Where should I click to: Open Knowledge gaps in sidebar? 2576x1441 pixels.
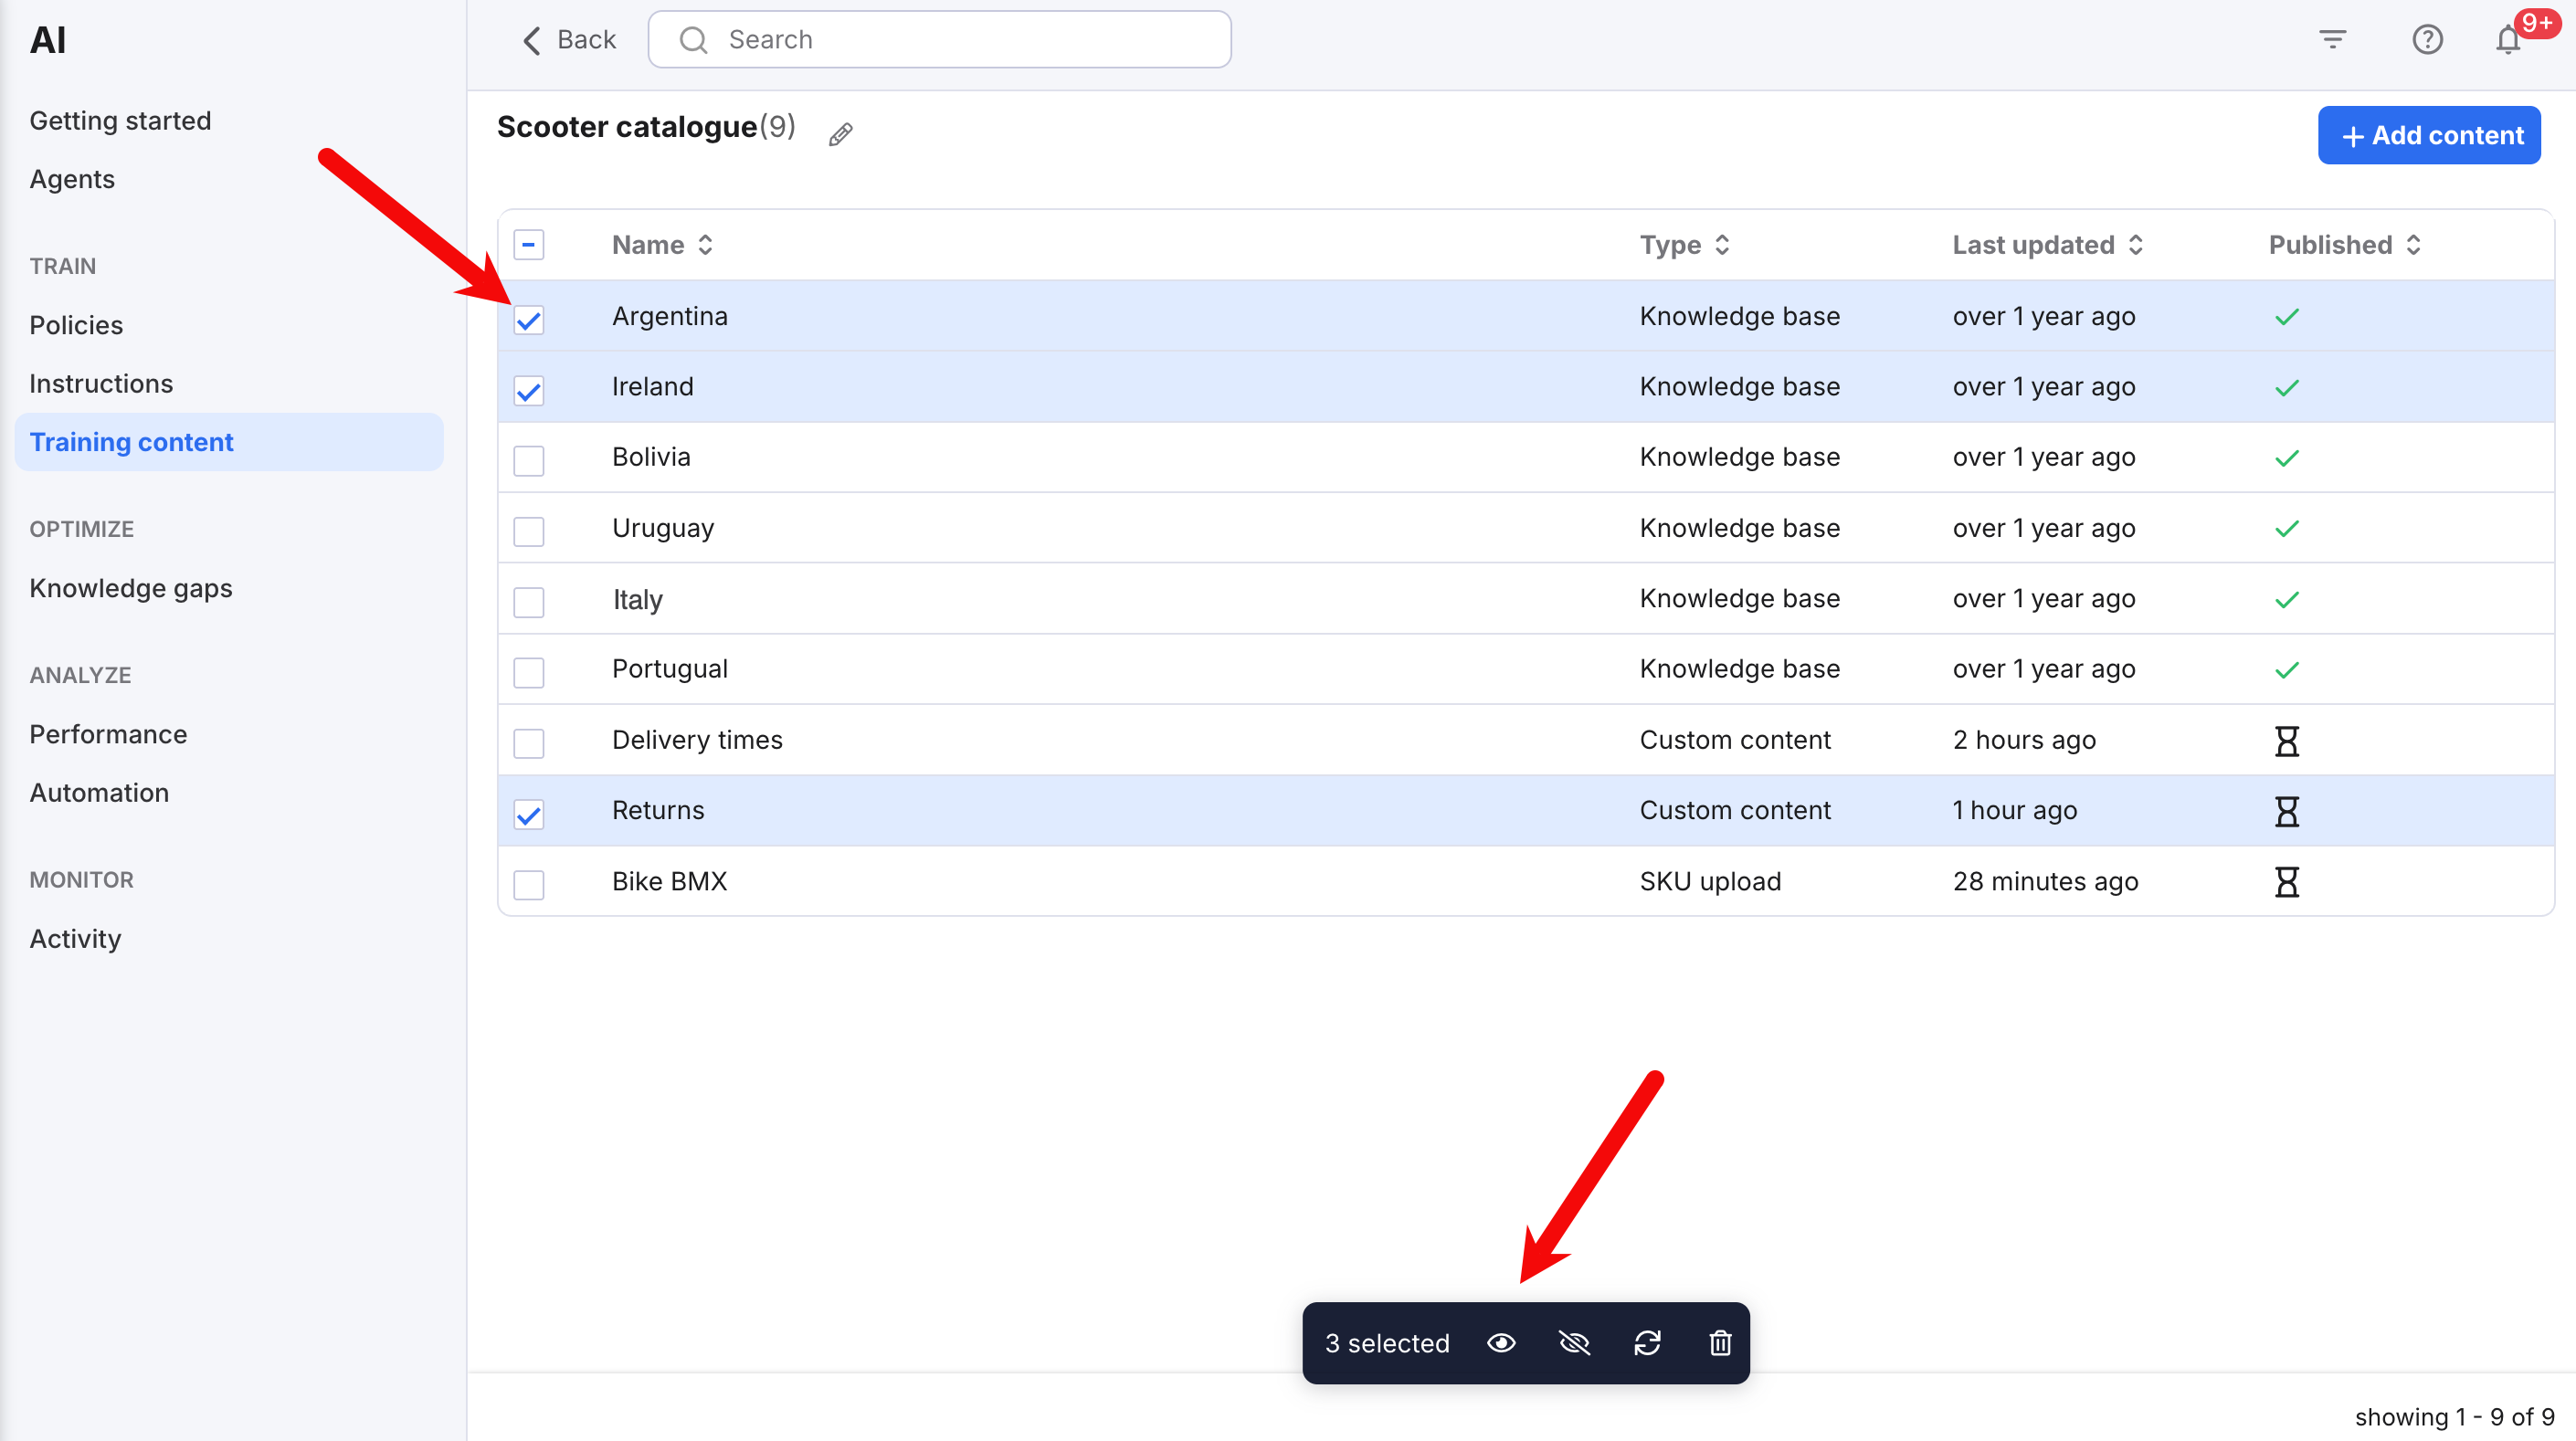point(131,588)
